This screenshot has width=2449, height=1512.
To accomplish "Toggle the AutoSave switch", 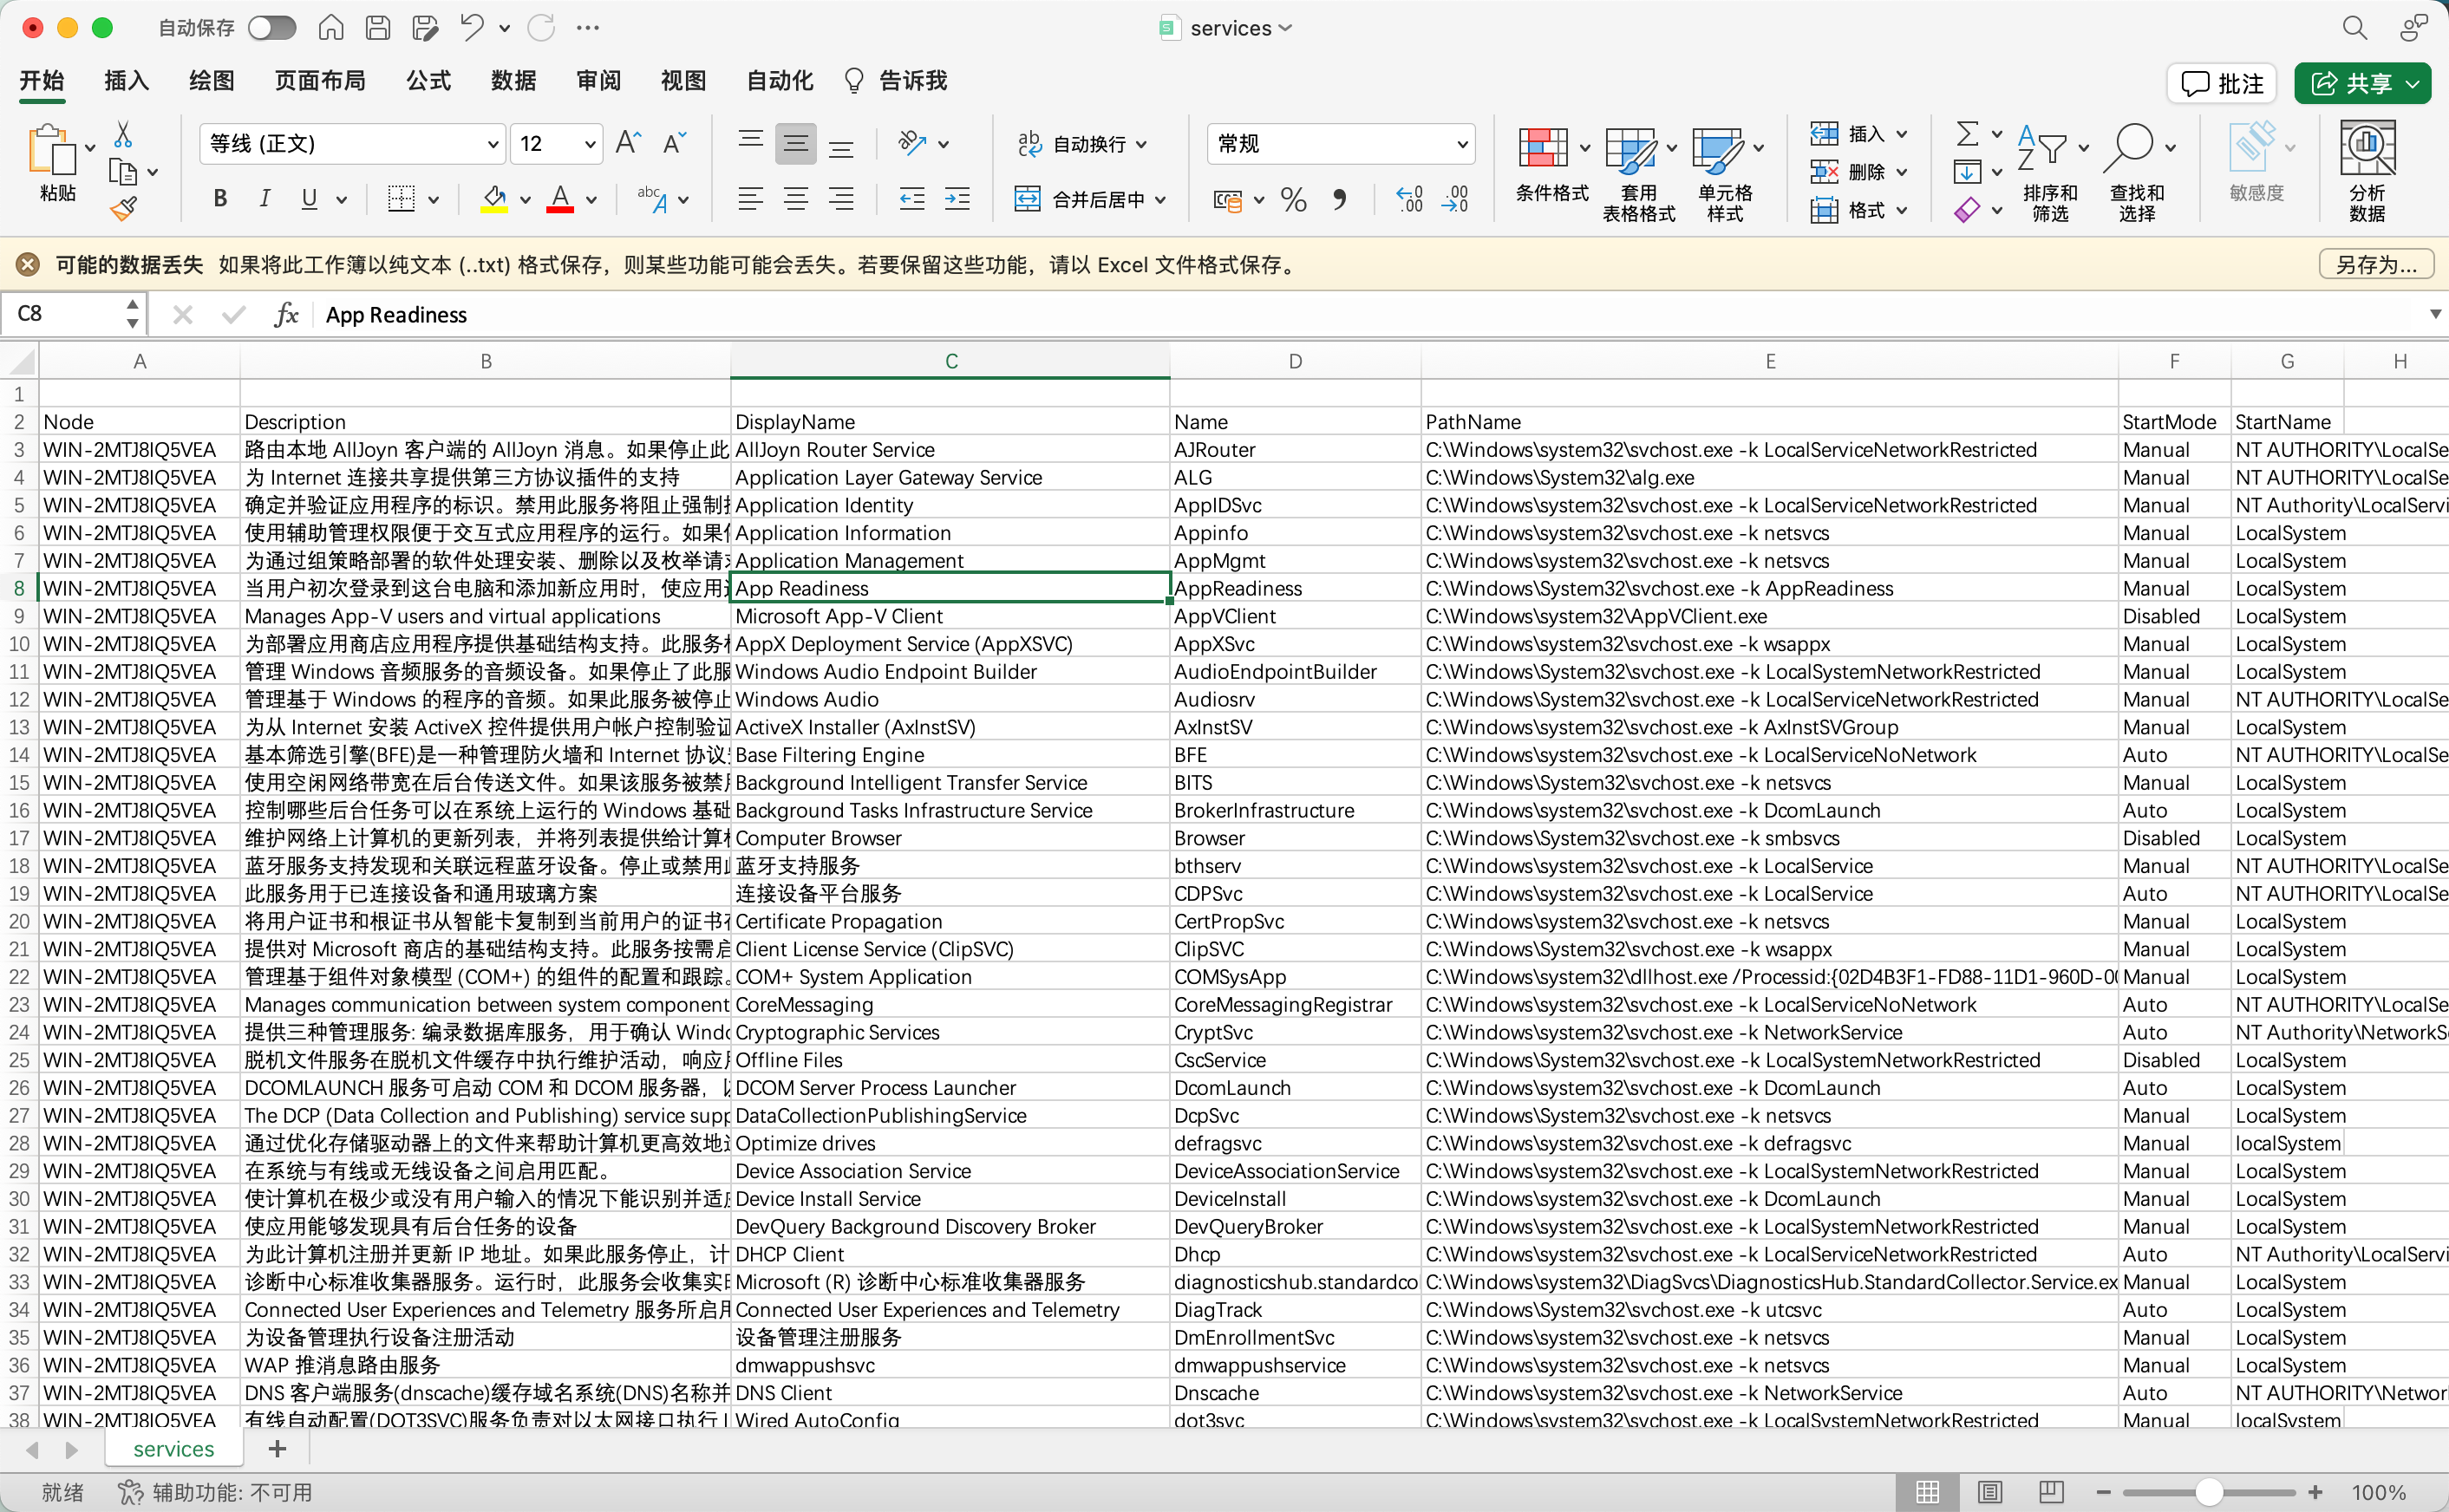I will coord(272,28).
